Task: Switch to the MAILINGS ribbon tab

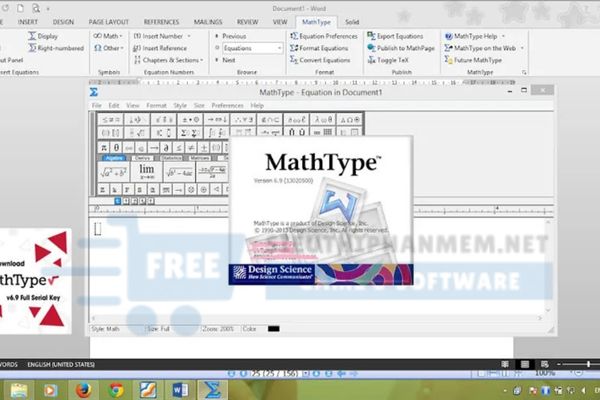Action: click(208, 22)
